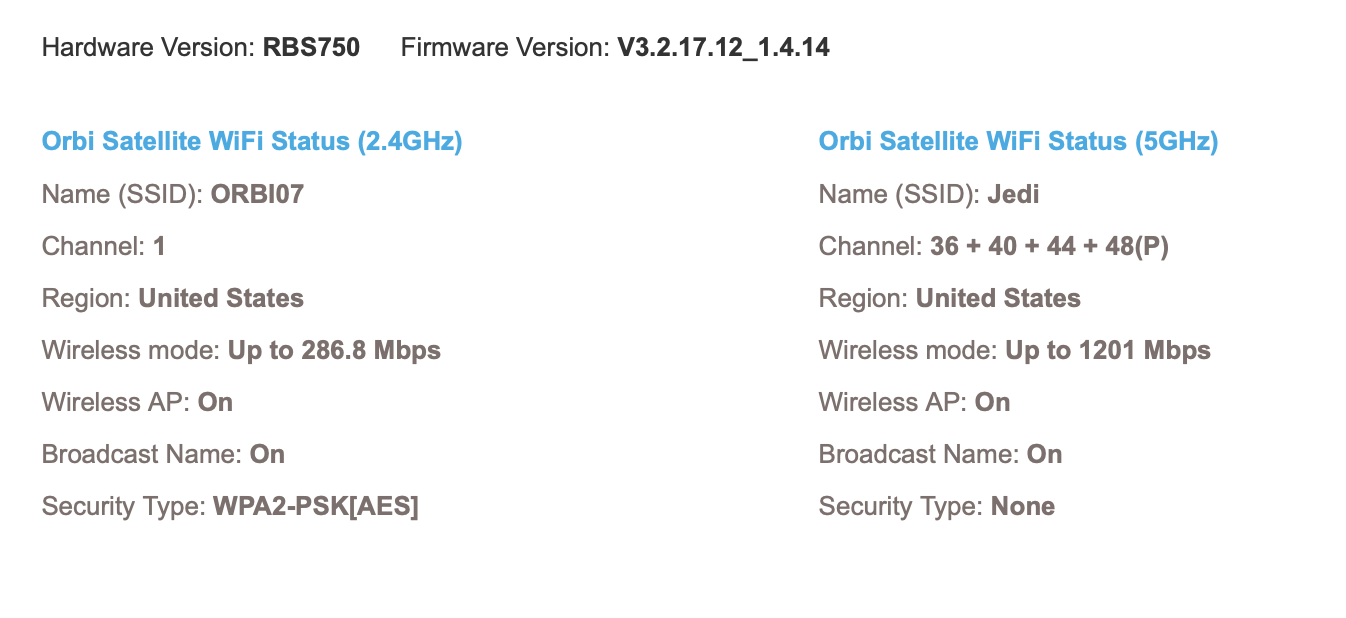This screenshot has width=1346, height=618.
Task: Click the 2.4GHz channel value 1
Action: (159, 246)
